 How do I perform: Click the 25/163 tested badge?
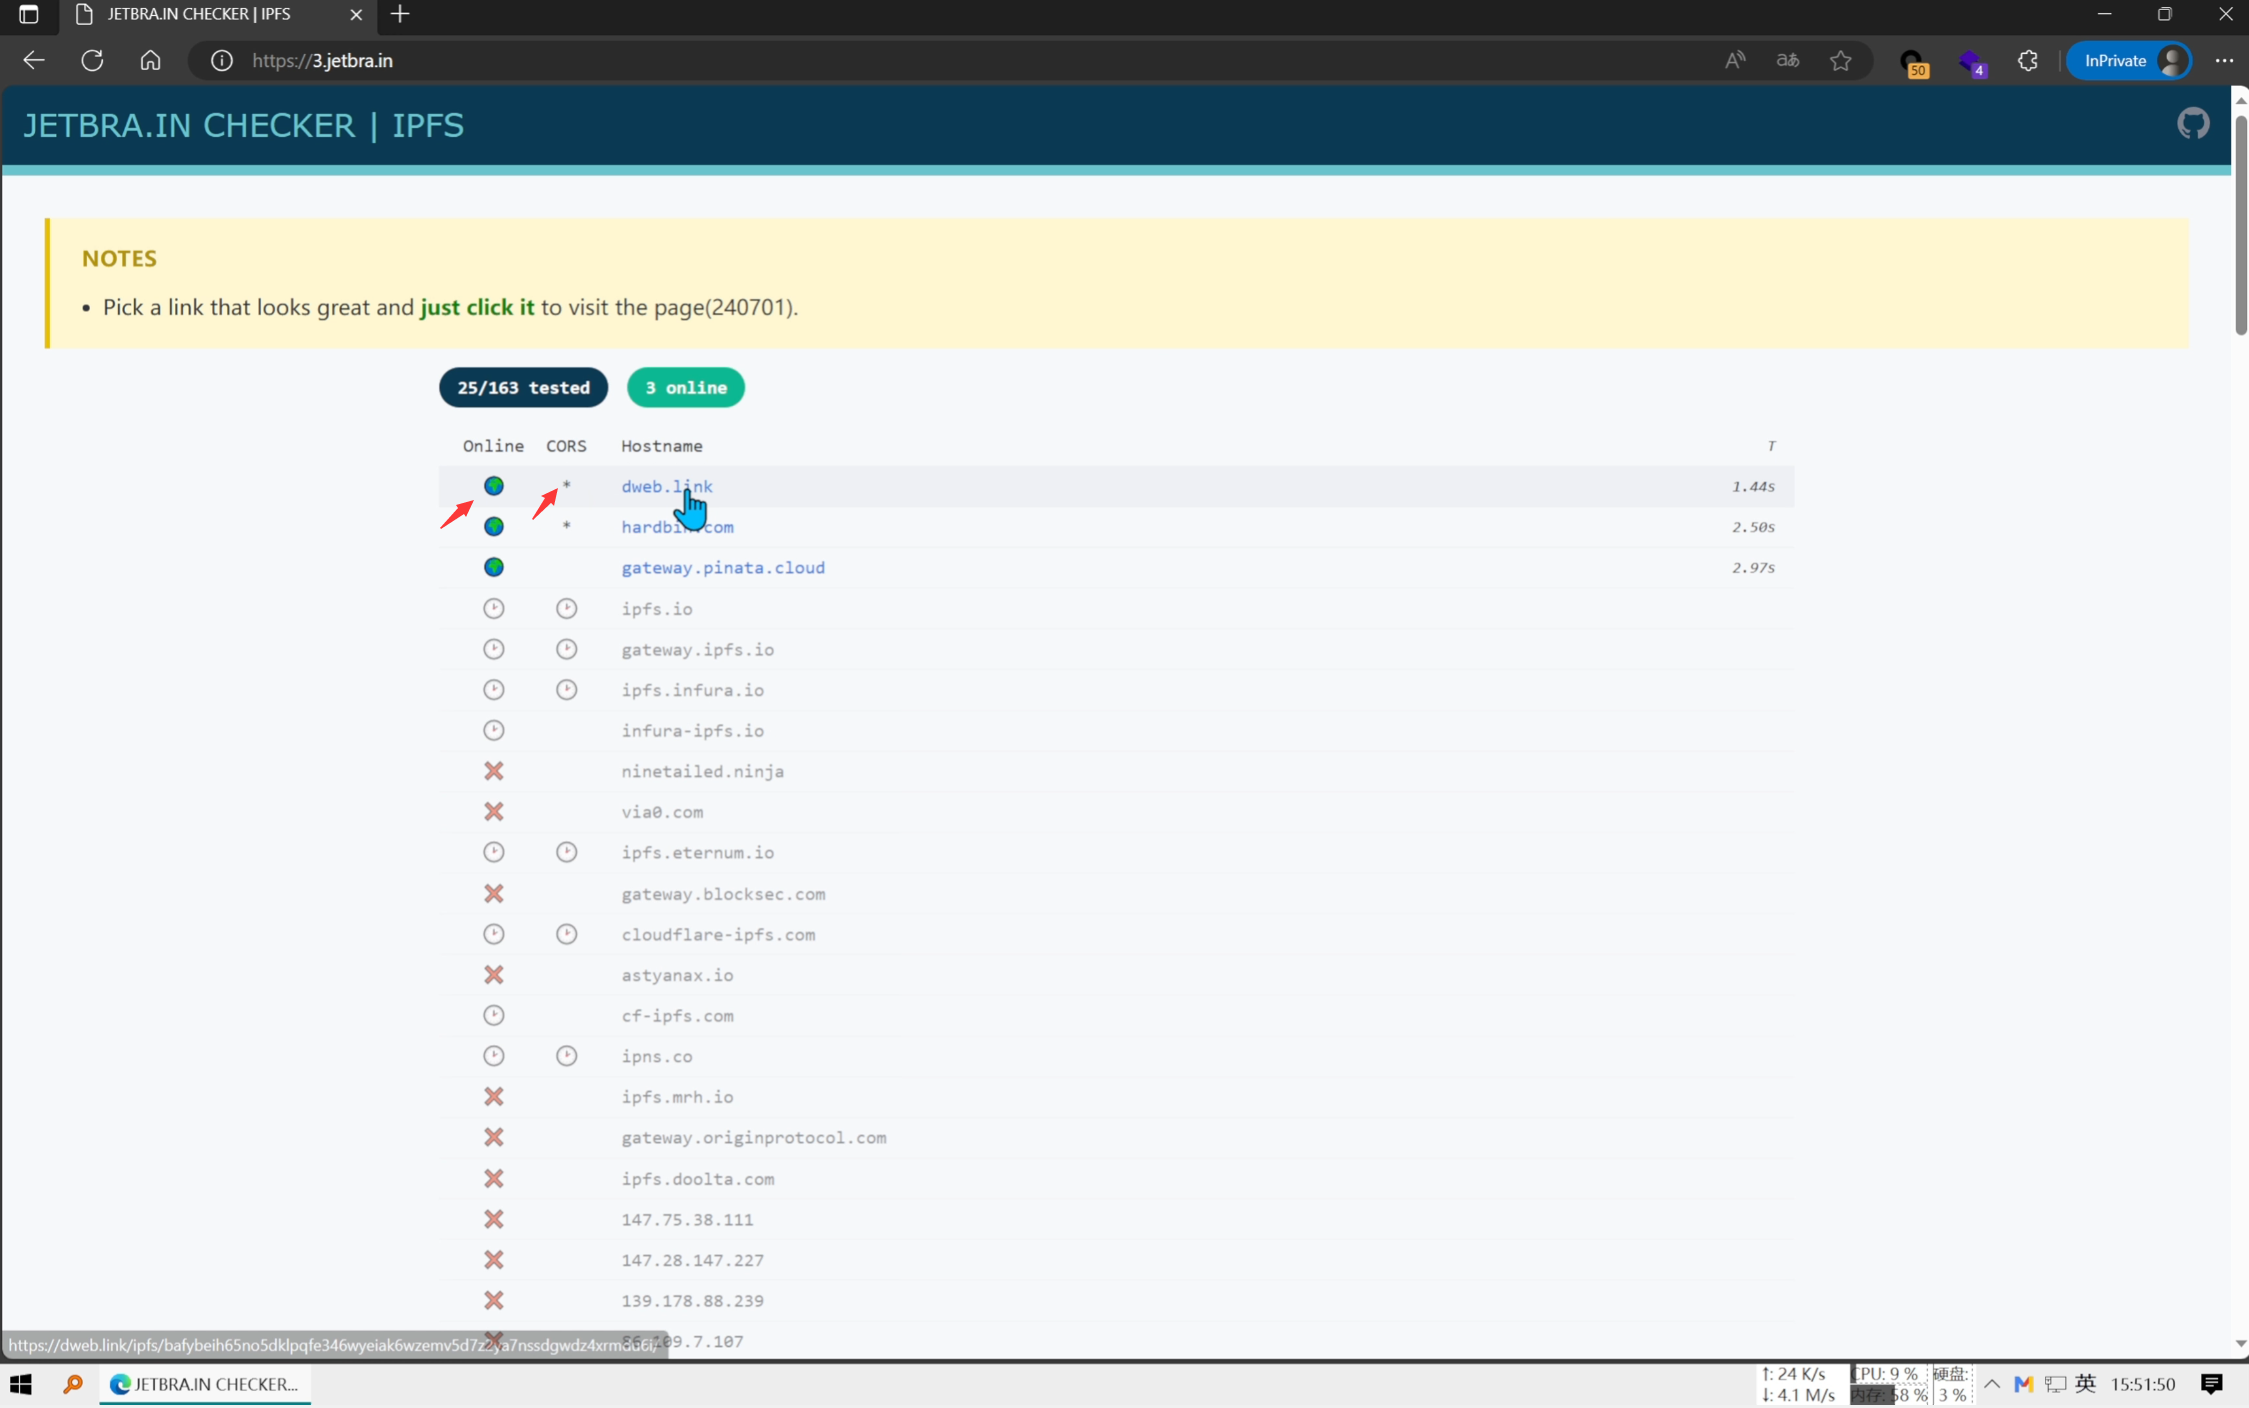pos(523,387)
